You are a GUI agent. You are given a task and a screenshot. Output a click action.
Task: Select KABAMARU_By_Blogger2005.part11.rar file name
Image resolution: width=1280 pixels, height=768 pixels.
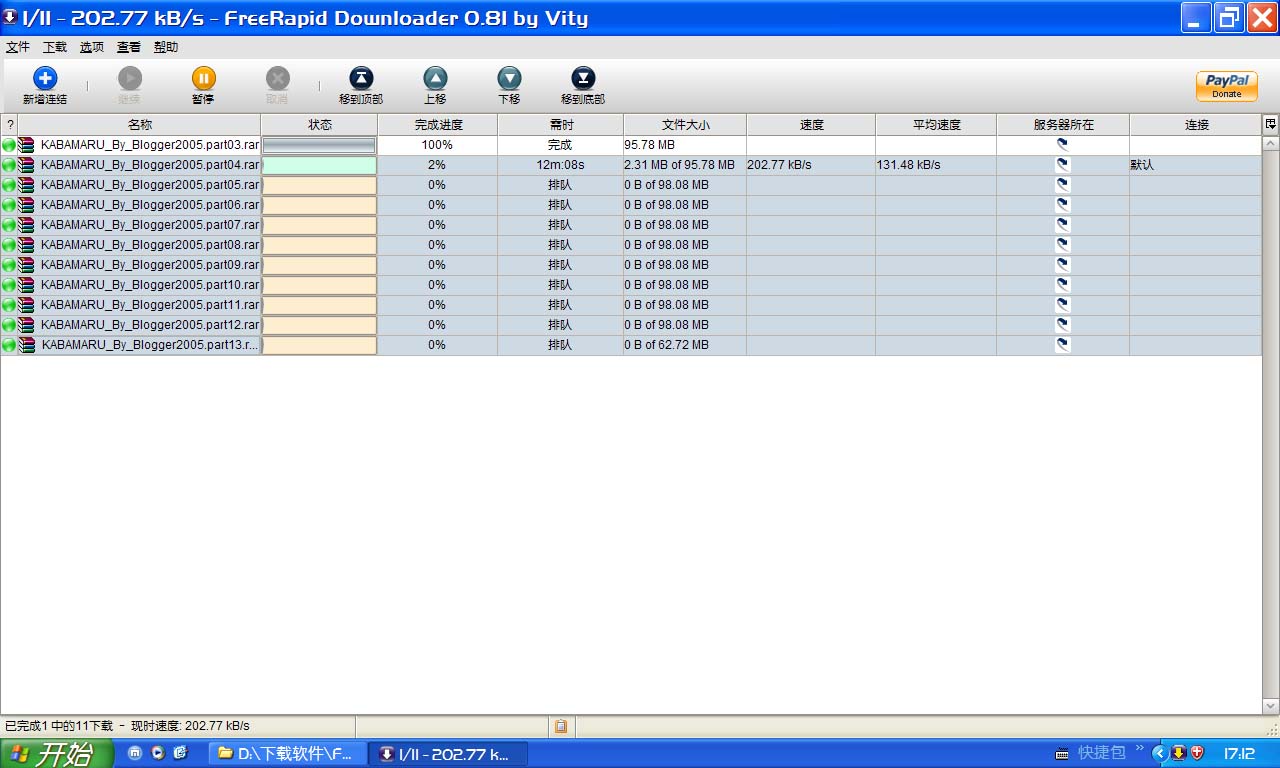coord(150,305)
